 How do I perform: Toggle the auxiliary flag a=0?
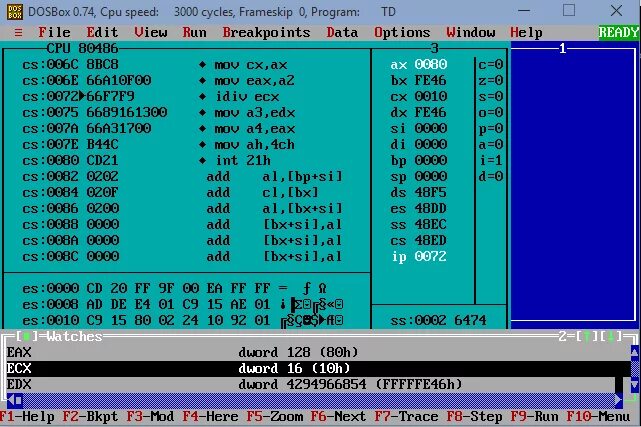[x=491, y=144]
